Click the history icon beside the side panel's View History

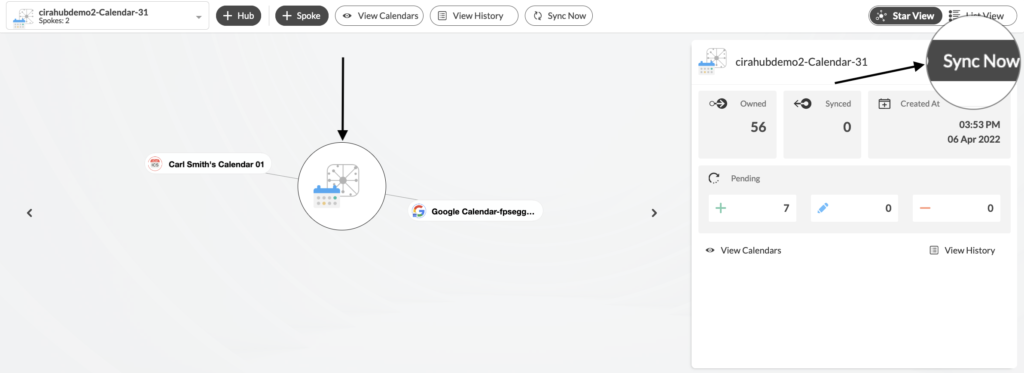click(x=934, y=250)
